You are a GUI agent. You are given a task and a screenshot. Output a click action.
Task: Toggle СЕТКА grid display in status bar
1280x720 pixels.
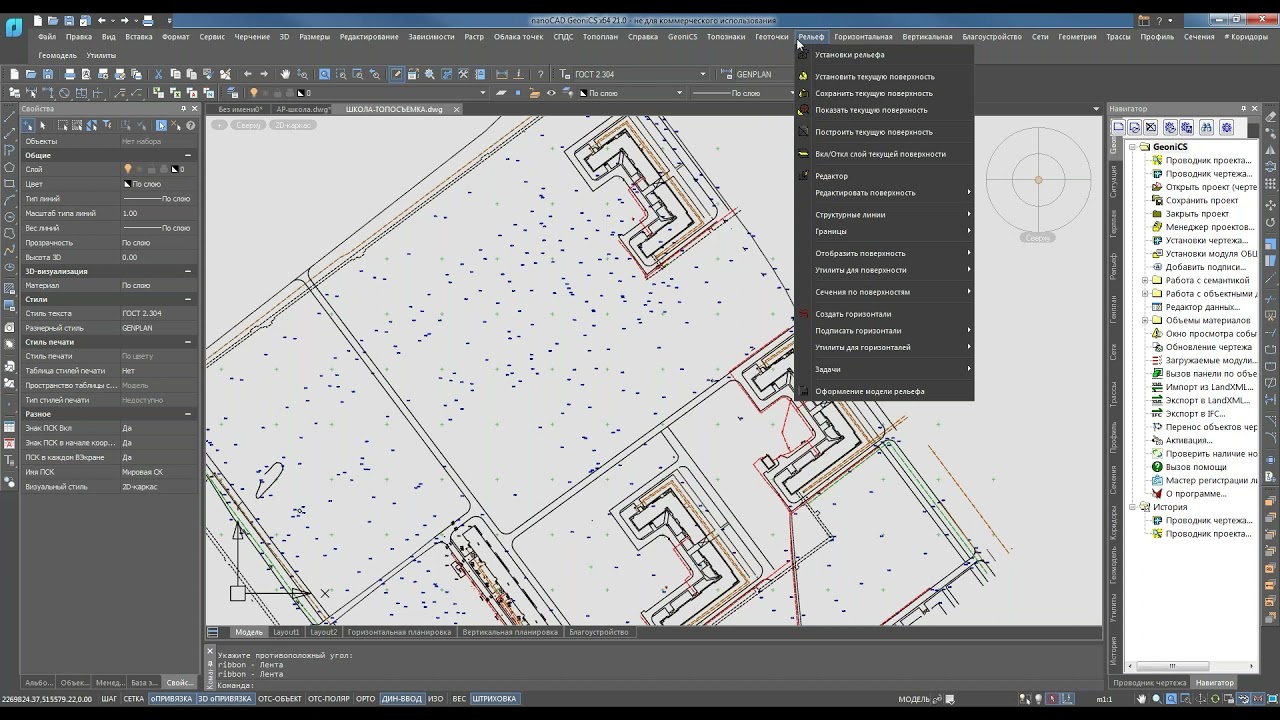pyautogui.click(x=133, y=699)
